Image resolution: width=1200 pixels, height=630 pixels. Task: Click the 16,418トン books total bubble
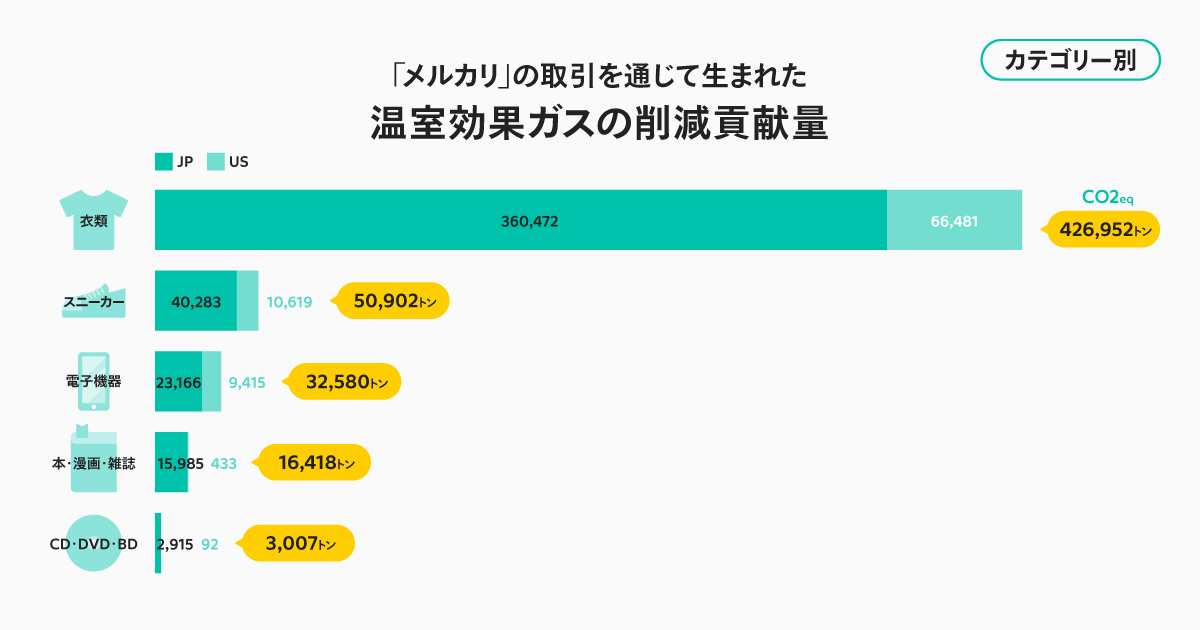point(316,462)
